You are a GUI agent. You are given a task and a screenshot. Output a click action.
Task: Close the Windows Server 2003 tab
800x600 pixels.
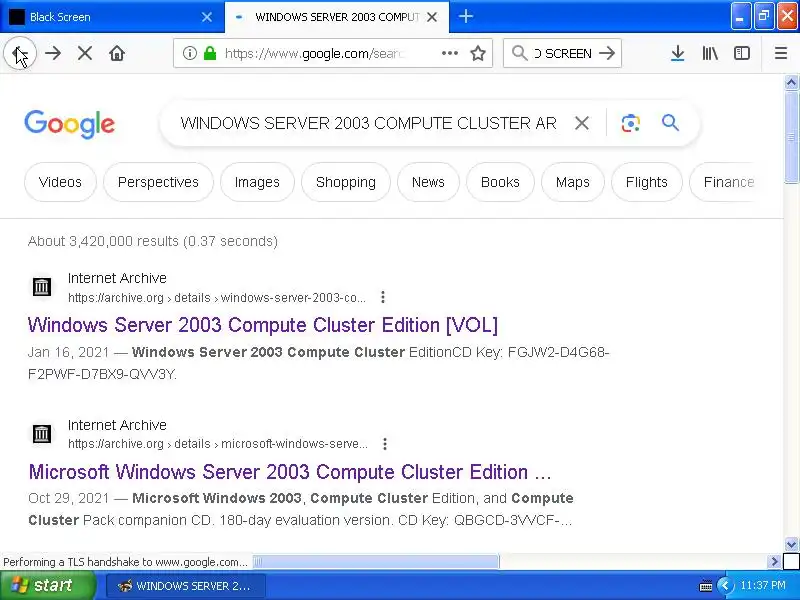432,17
